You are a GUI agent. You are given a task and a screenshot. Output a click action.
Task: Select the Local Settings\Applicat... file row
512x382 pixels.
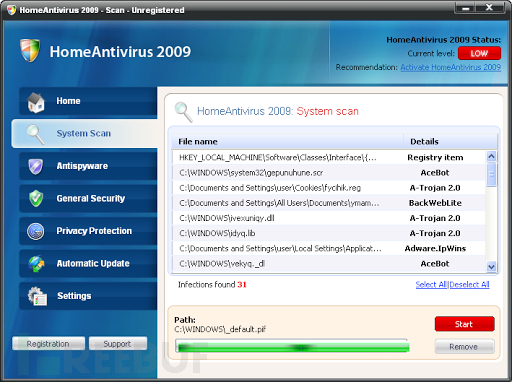tap(329, 248)
